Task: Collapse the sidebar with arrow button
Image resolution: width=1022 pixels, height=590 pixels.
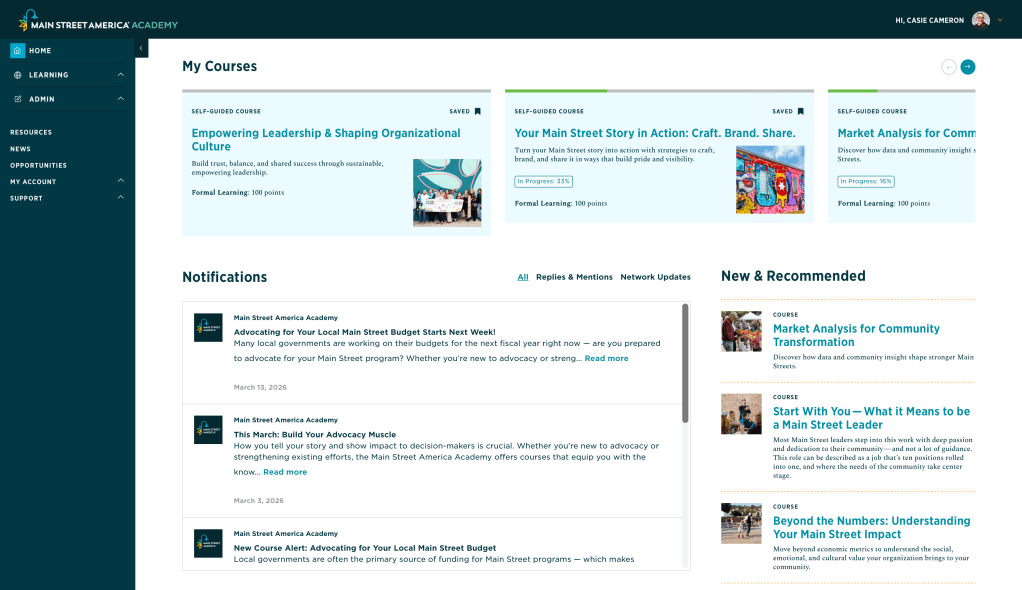Action: pyautogui.click(x=141, y=48)
